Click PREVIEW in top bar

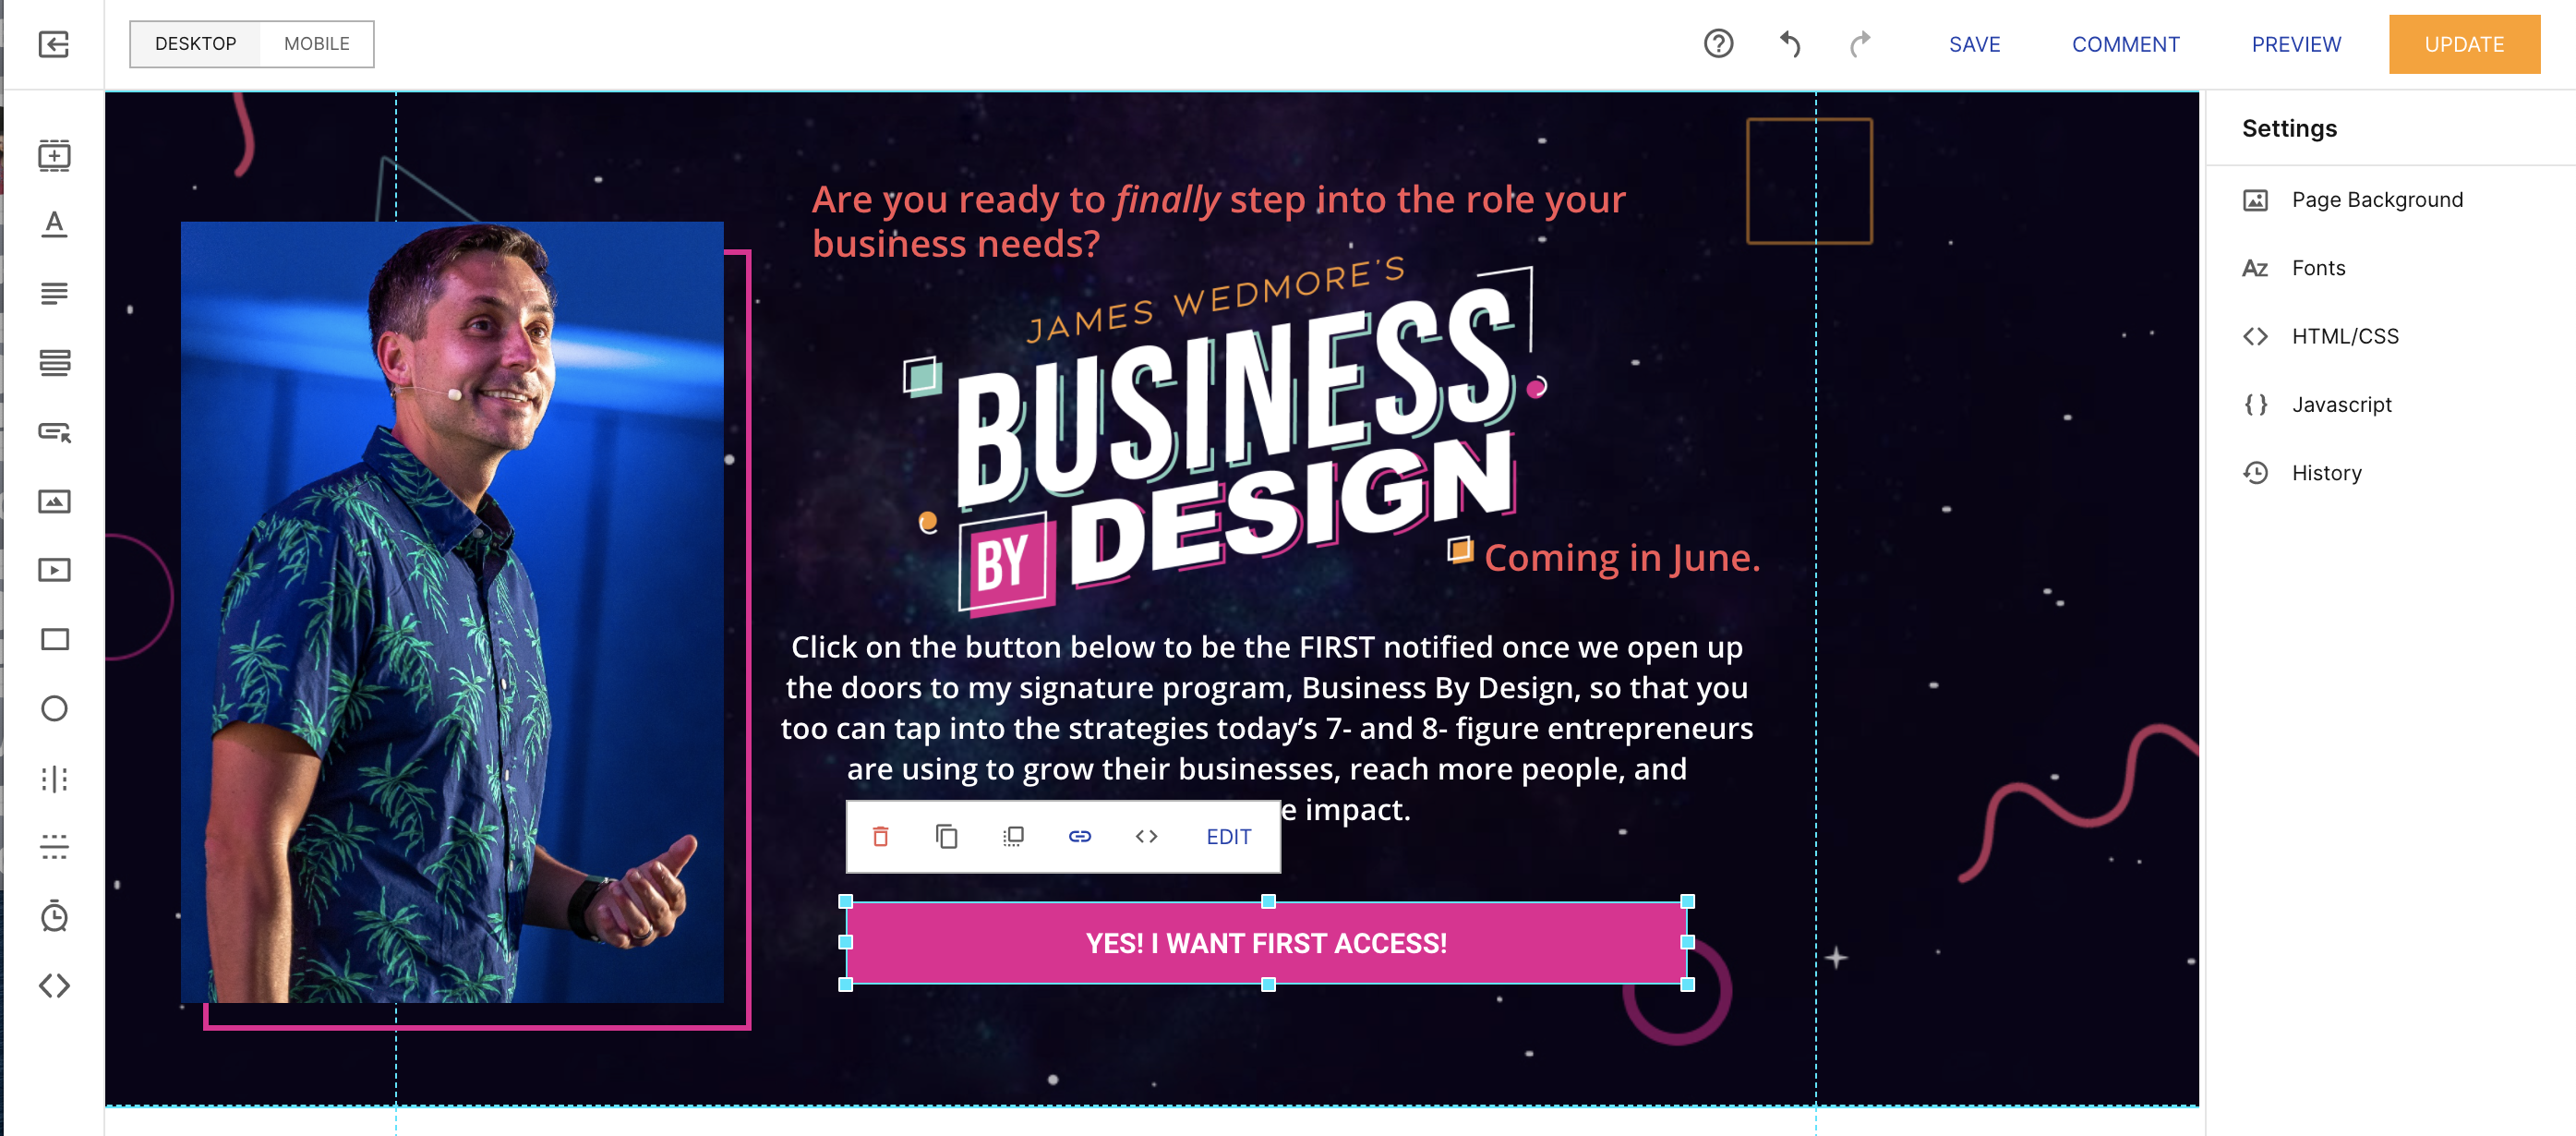coord(2296,44)
